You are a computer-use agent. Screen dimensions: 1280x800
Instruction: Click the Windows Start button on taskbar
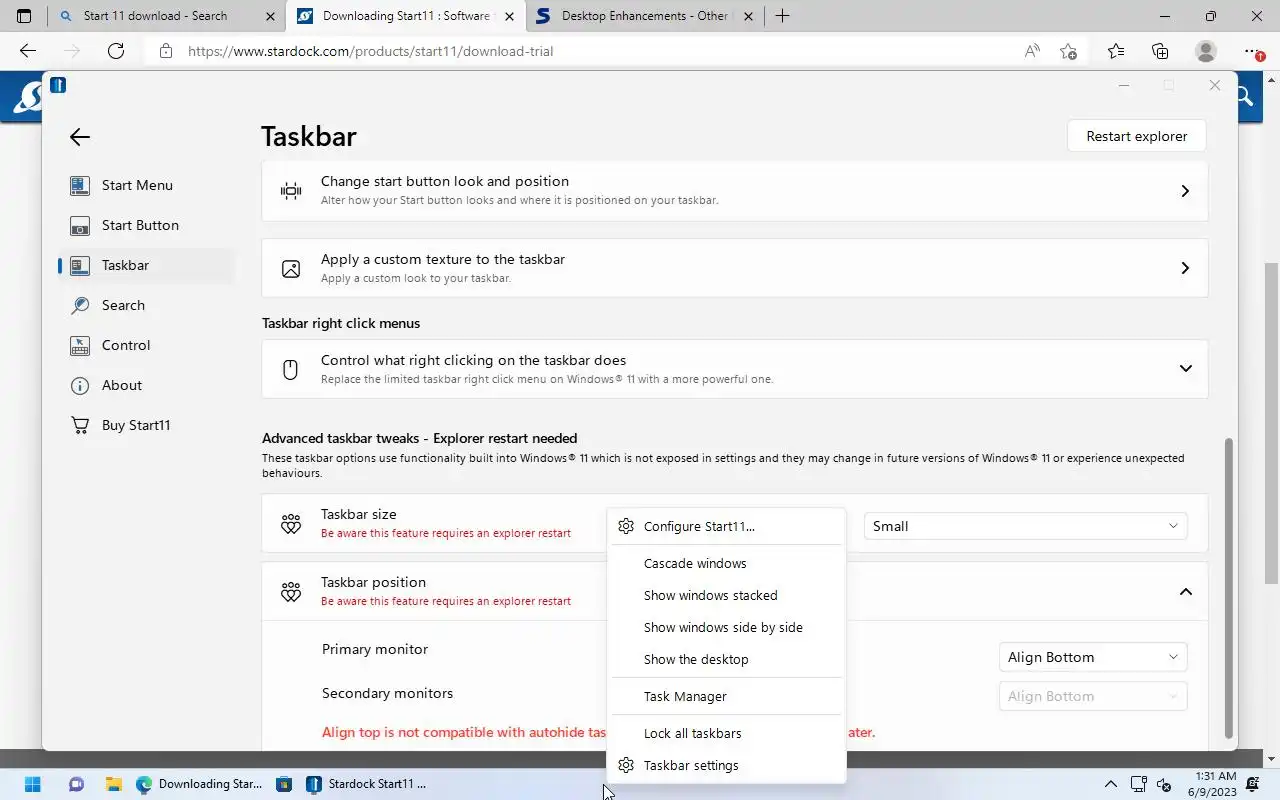click(33, 784)
